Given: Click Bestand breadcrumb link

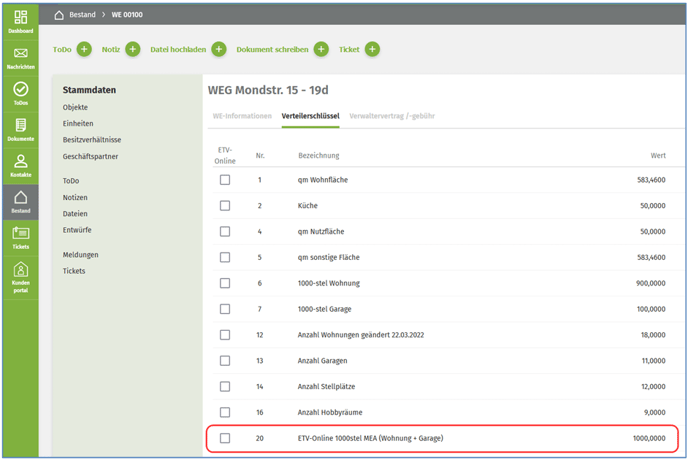Looking at the screenshot, I should (82, 14).
